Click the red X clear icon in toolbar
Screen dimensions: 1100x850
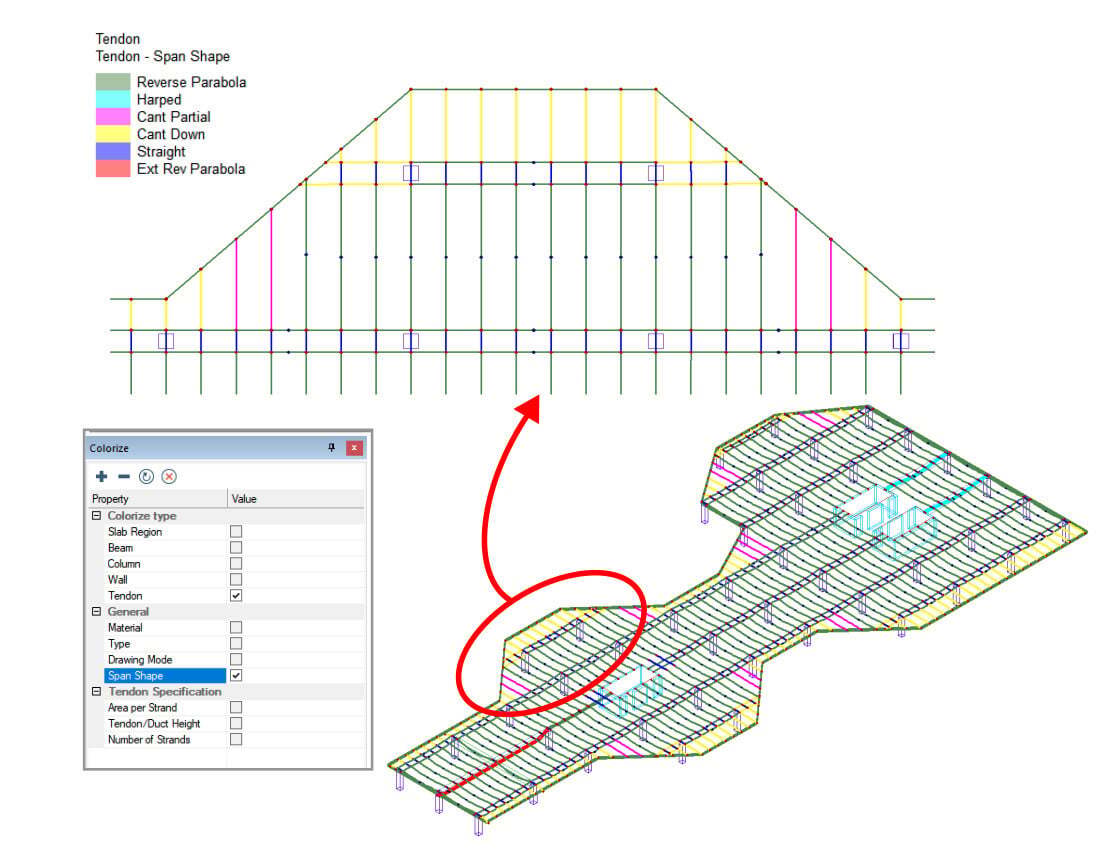pos(168,477)
